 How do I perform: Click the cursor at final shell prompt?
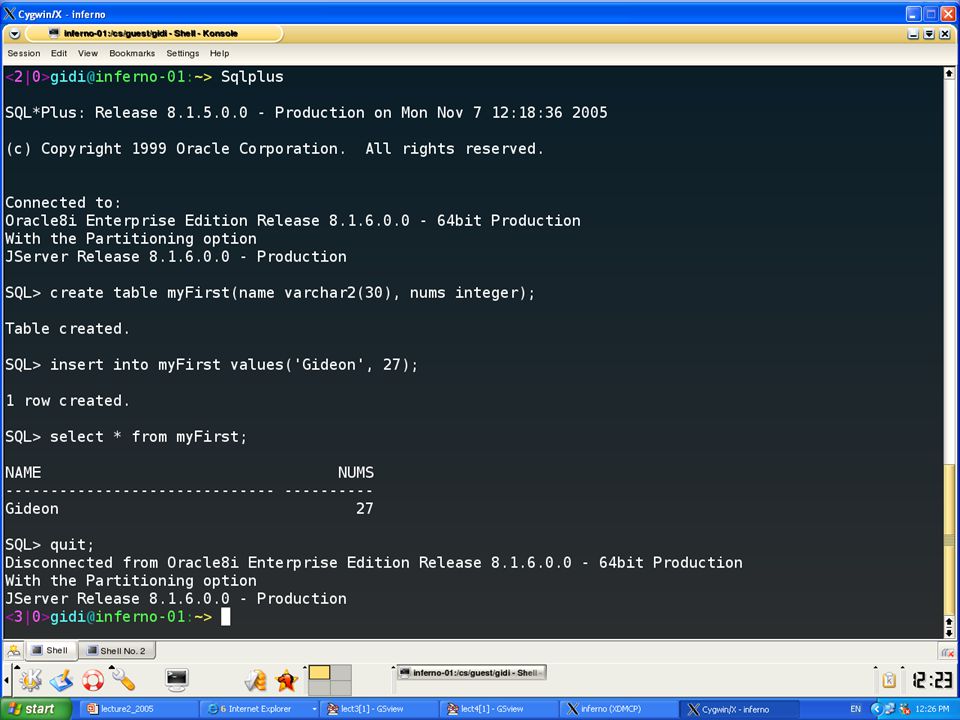point(225,617)
